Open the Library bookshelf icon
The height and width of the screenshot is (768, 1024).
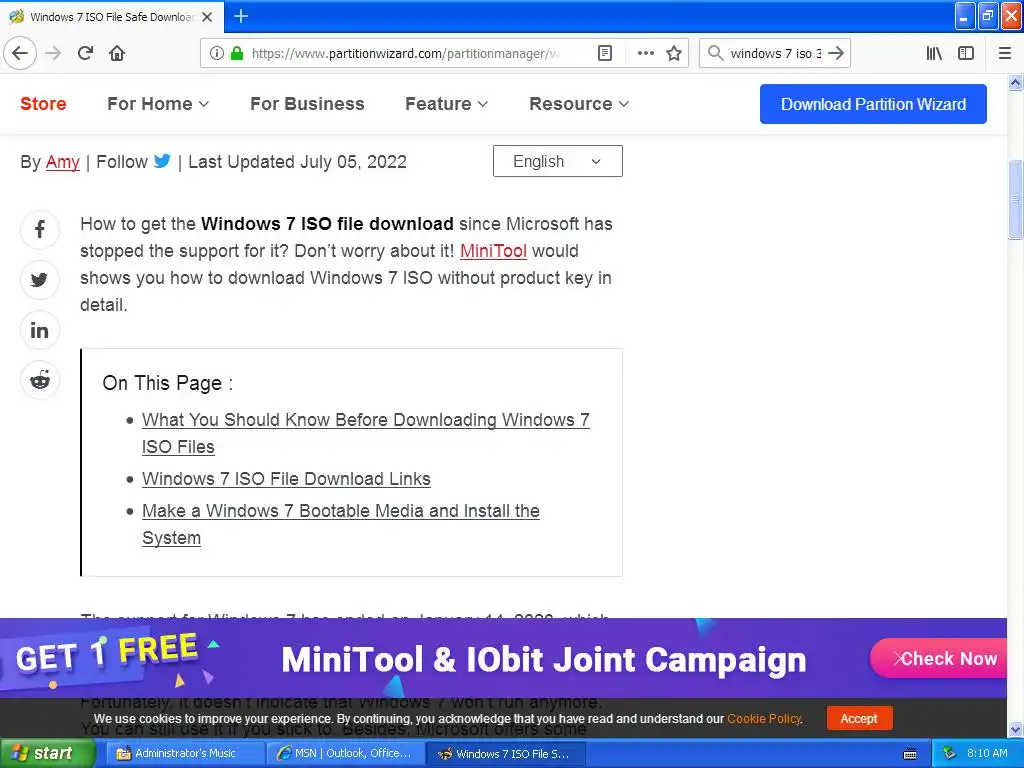[934, 53]
